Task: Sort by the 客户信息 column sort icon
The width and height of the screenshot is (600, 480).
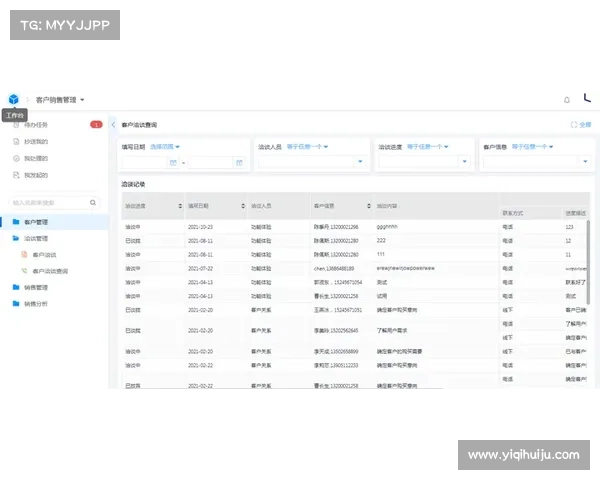Action: [368, 206]
